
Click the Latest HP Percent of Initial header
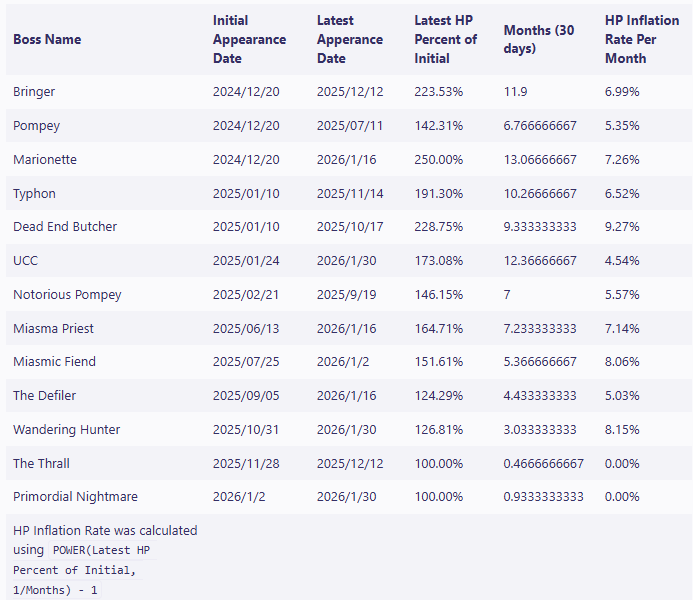tap(446, 40)
